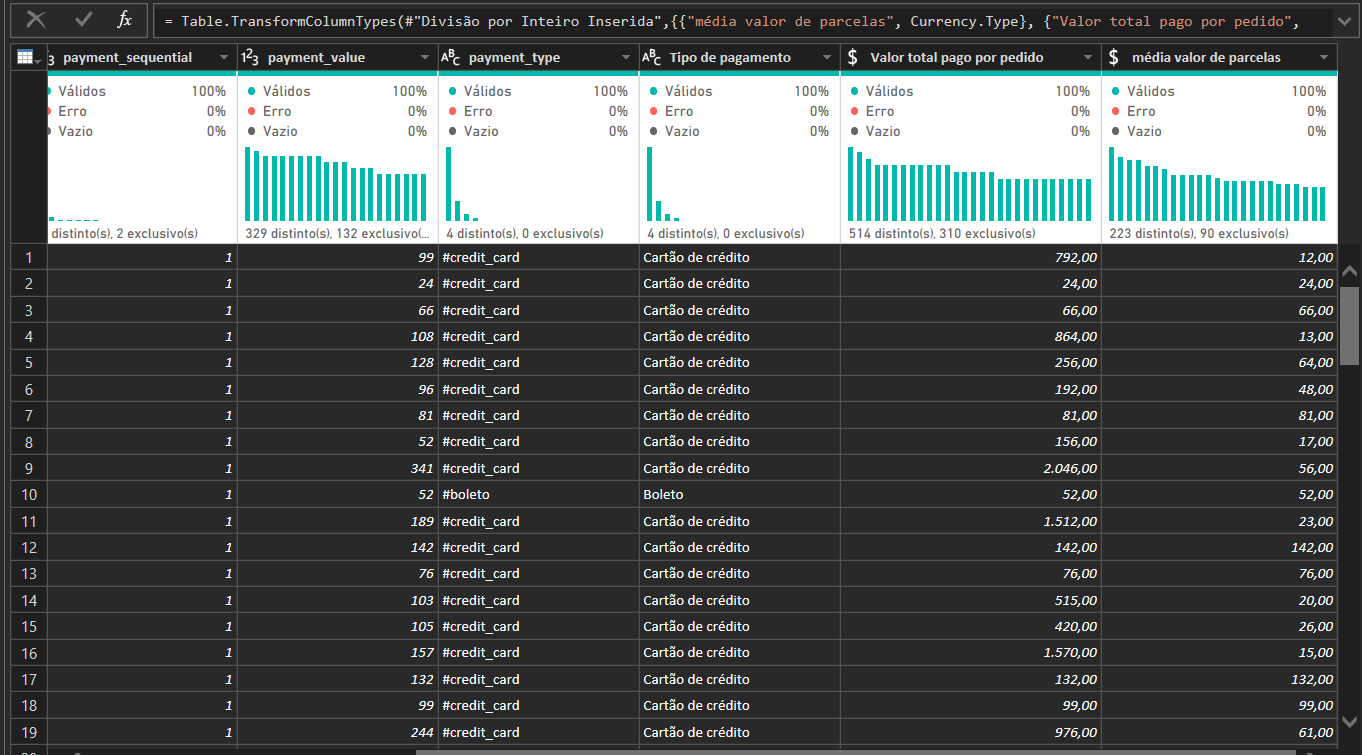Click the vertical scrollbar thumb
1362x755 pixels.
click(1350, 325)
